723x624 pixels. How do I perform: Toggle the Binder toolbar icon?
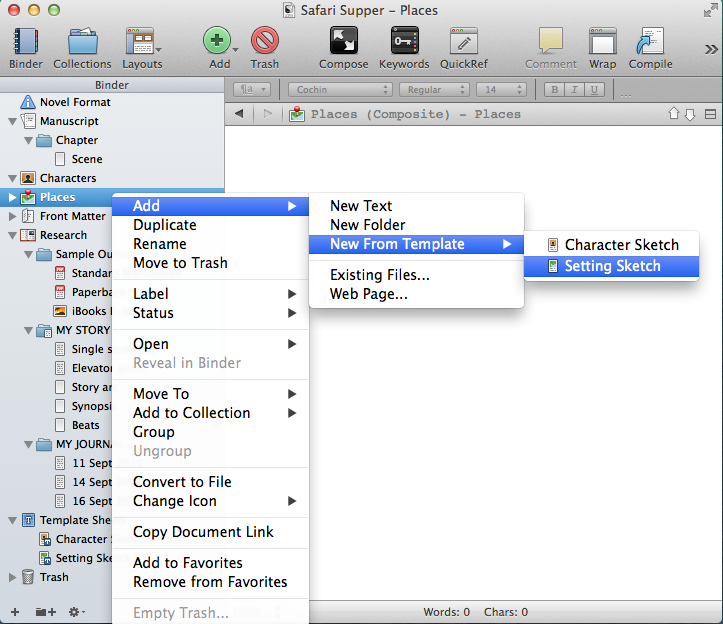click(25, 41)
